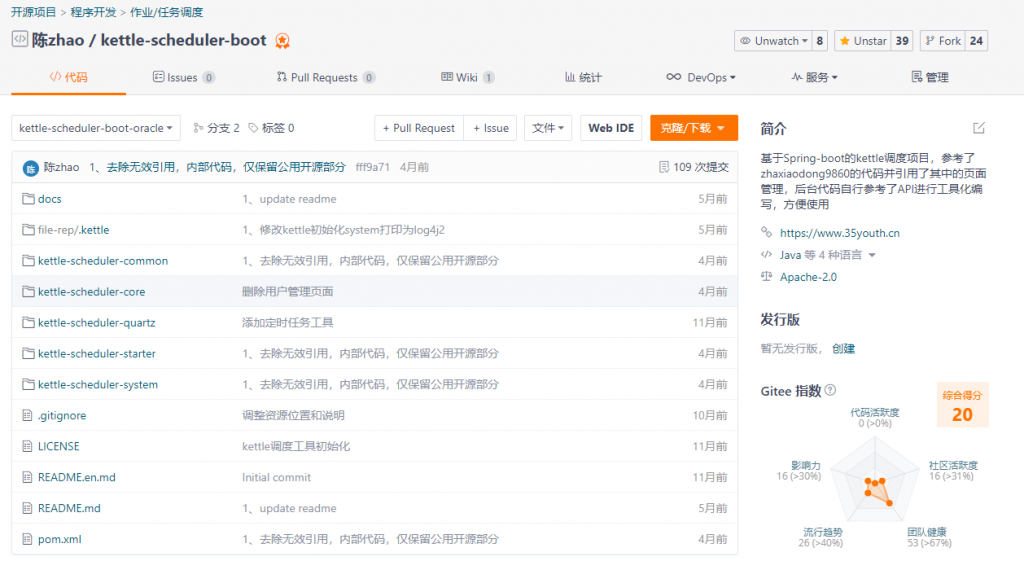This screenshot has height=561, width=1024.
Task: Unstar the repository
Action: tap(863, 40)
